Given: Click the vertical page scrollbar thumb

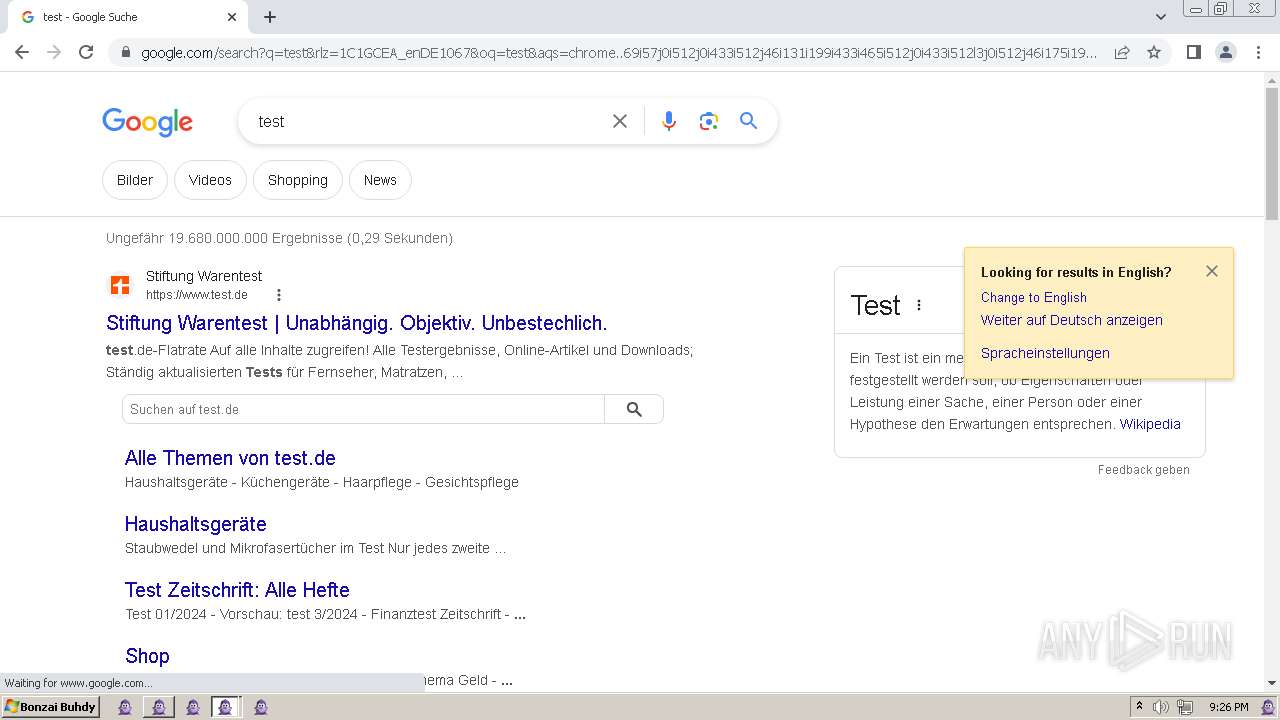Looking at the screenshot, I should click(x=1272, y=155).
